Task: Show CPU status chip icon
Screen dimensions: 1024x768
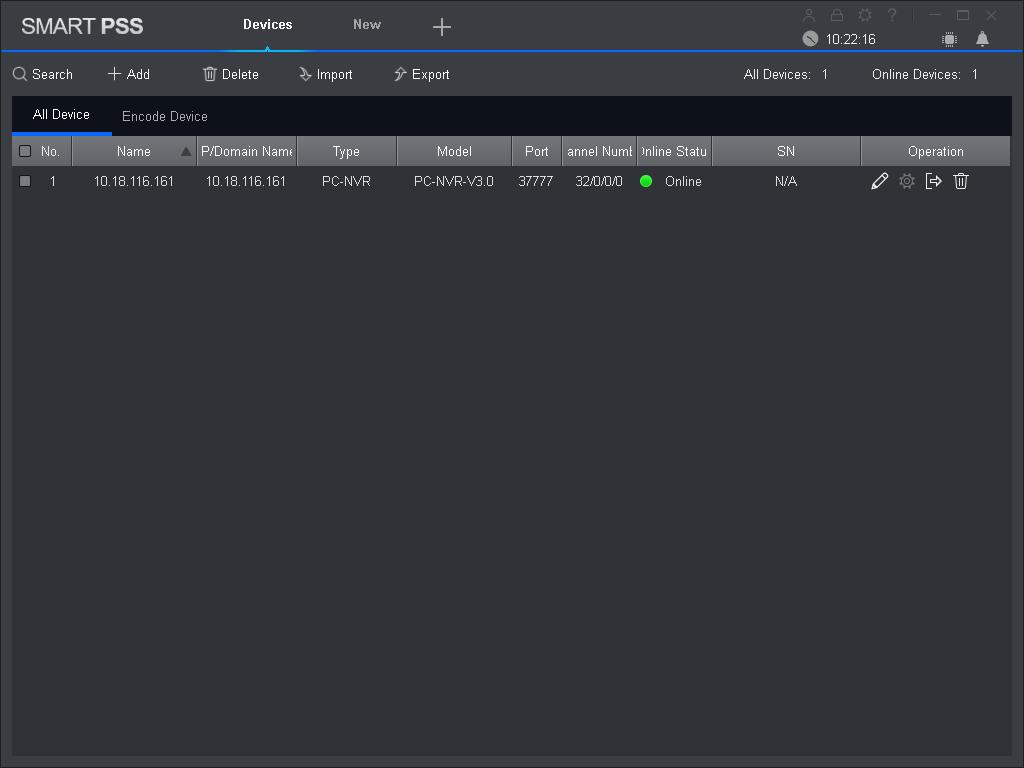Action: pyautogui.click(x=950, y=39)
